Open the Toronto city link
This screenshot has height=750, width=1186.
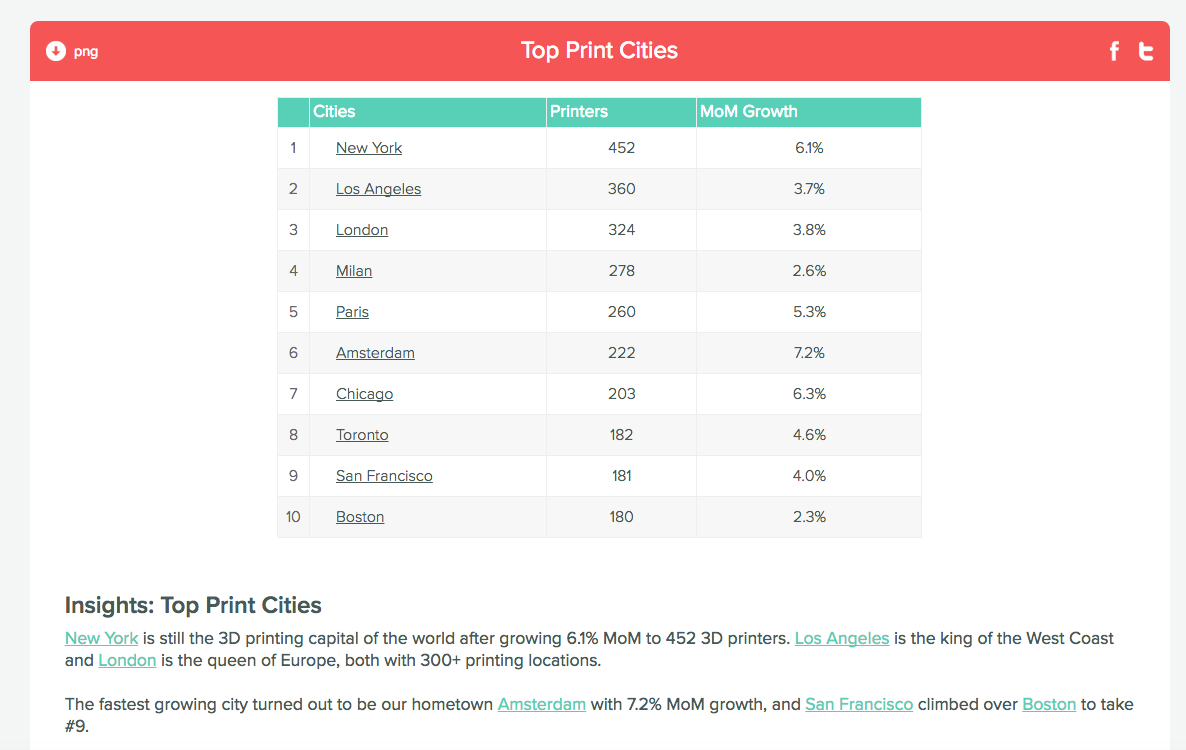pos(362,435)
